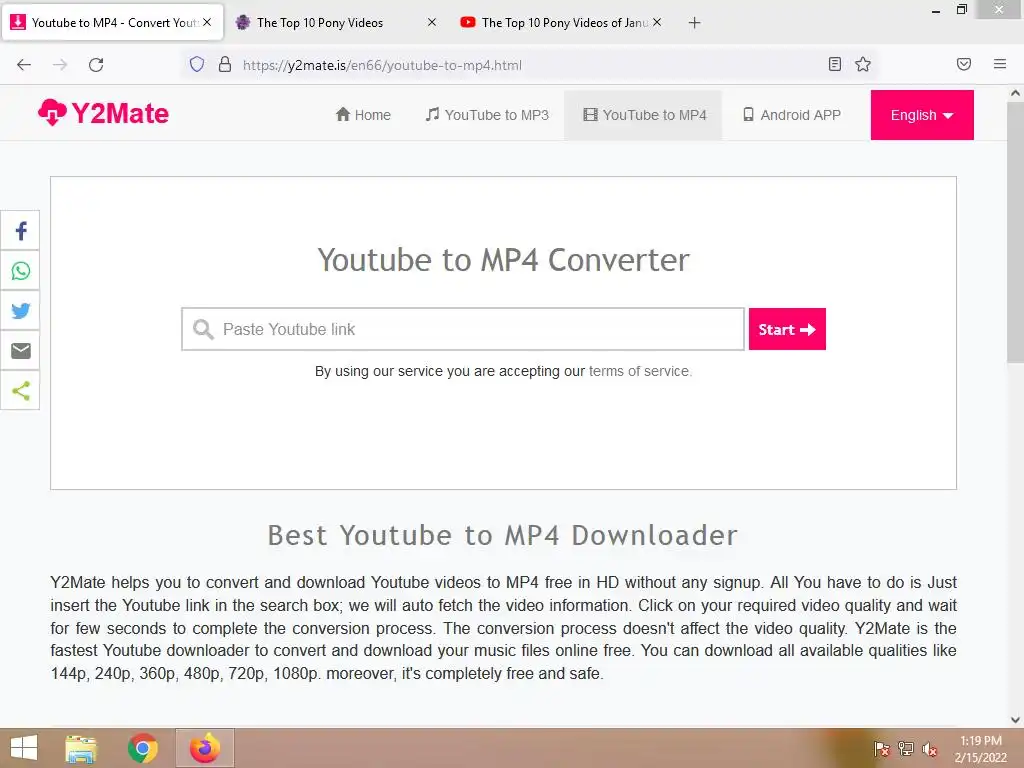Click 'Best Youtube to MP4 Downloader' heading
The height and width of the screenshot is (768, 1024).
503,535
